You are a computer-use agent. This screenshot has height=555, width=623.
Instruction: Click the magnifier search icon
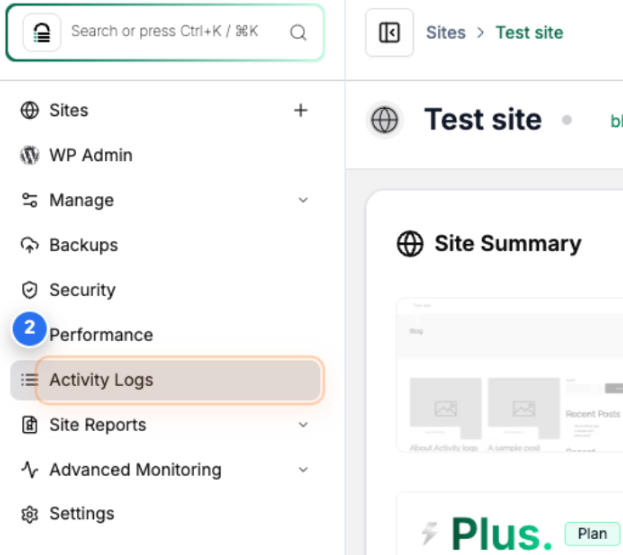point(298,33)
